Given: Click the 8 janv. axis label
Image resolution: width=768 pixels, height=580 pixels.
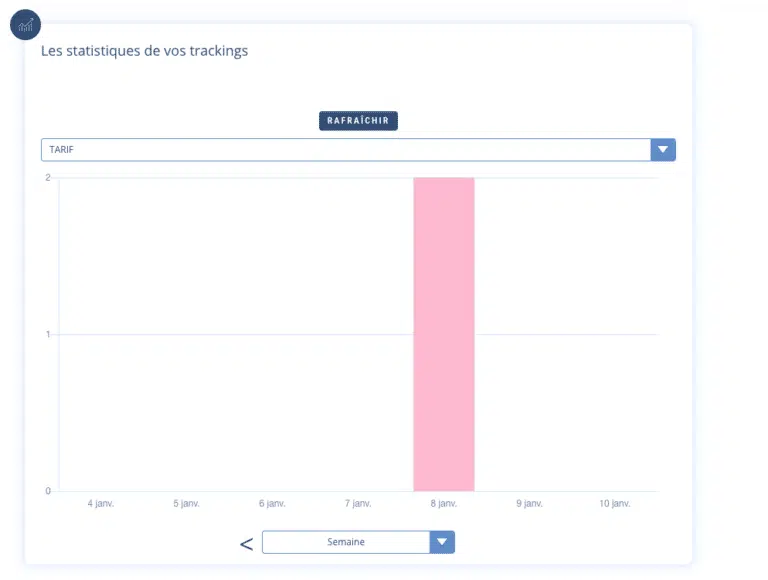Looking at the screenshot, I should tap(444, 504).
